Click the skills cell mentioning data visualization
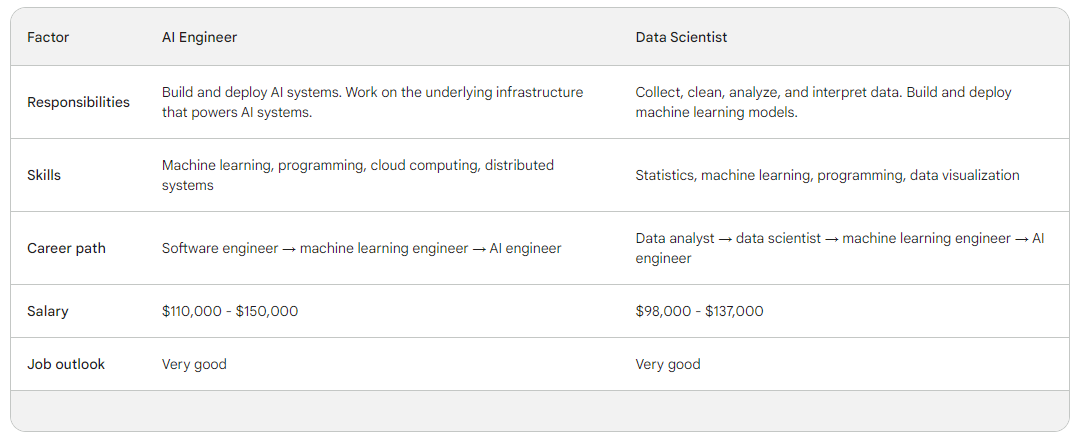This screenshot has height=442, width=1080. click(x=827, y=175)
